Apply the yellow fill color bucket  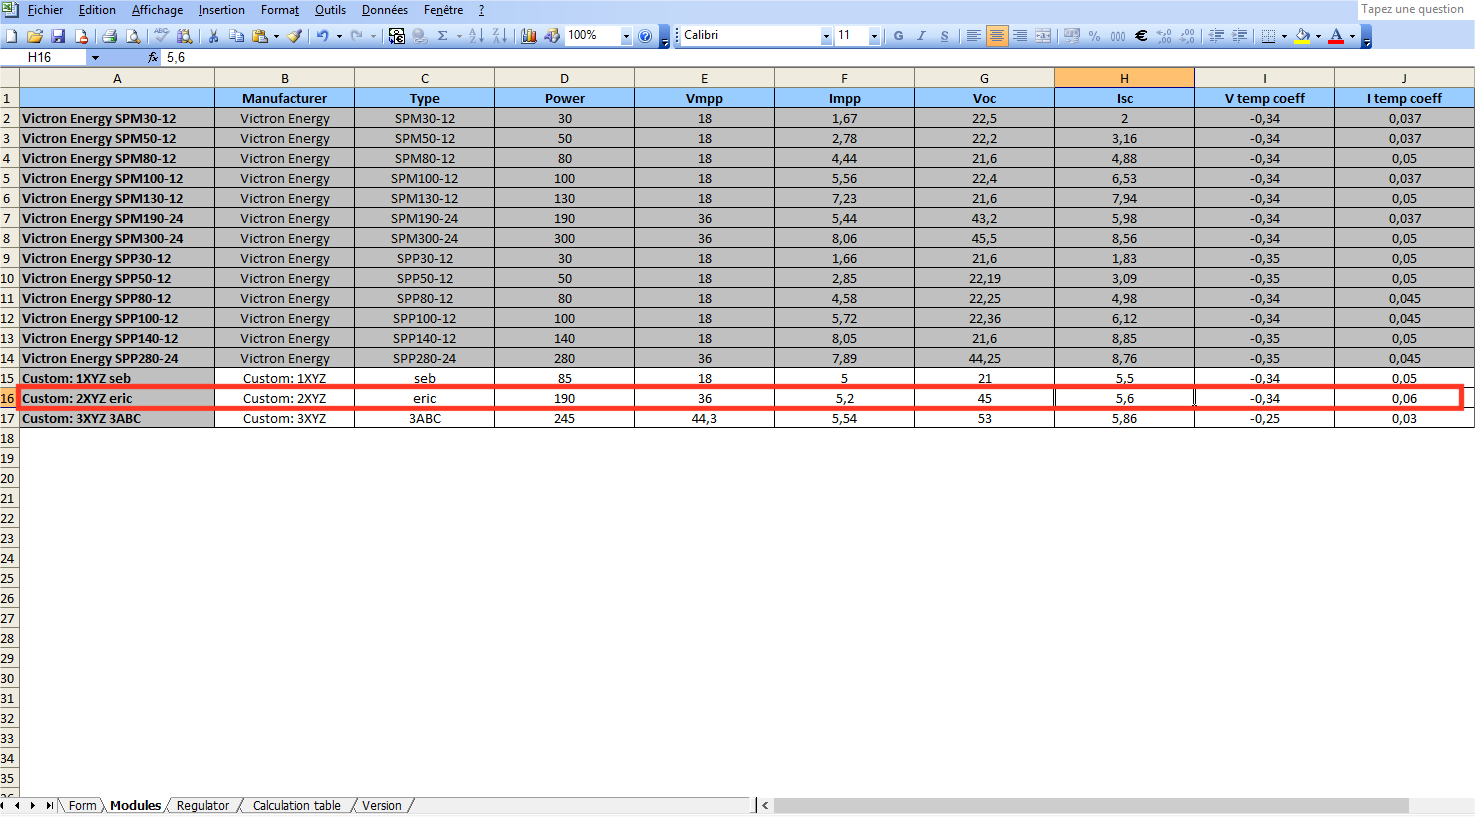tap(1302, 36)
